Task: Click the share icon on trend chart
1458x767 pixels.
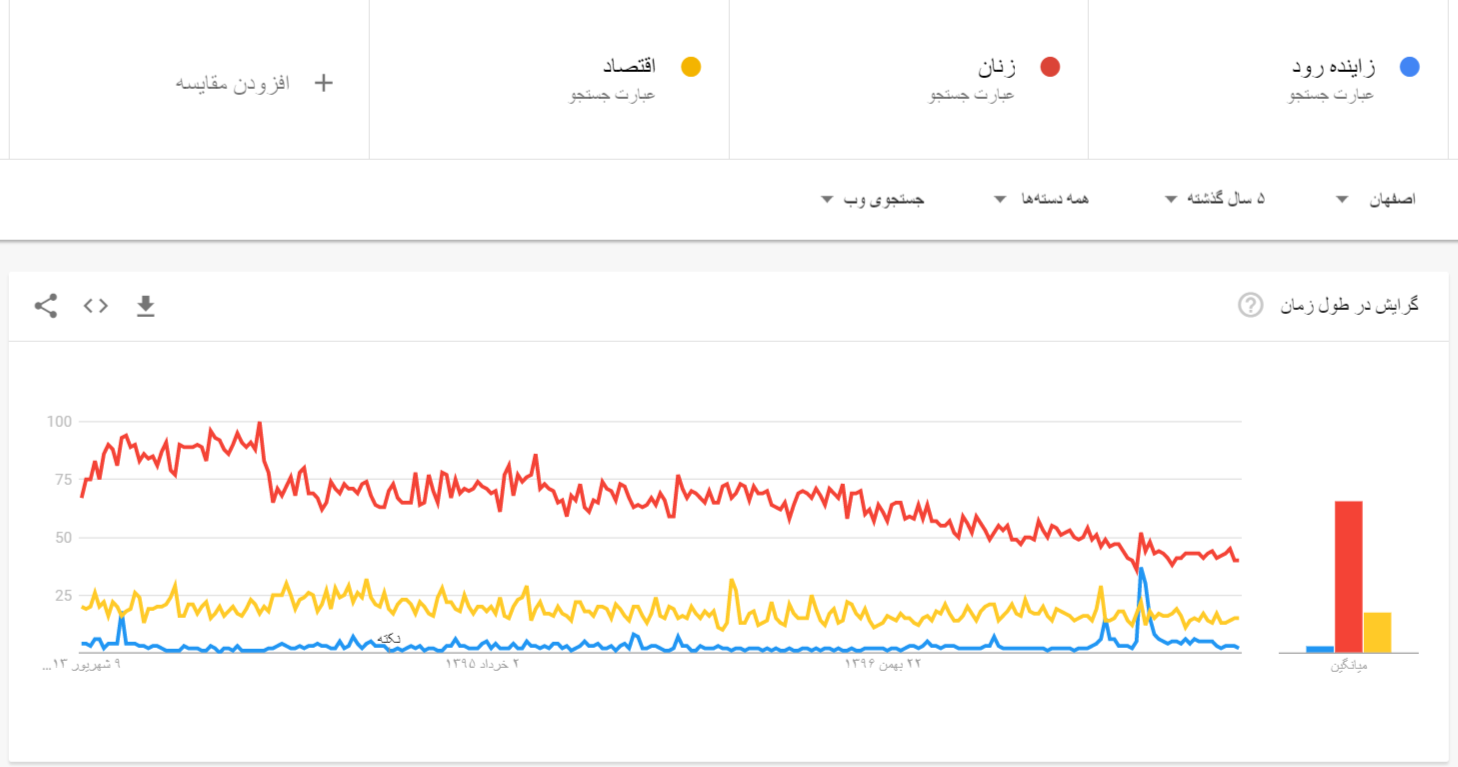Action: (46, 306)
